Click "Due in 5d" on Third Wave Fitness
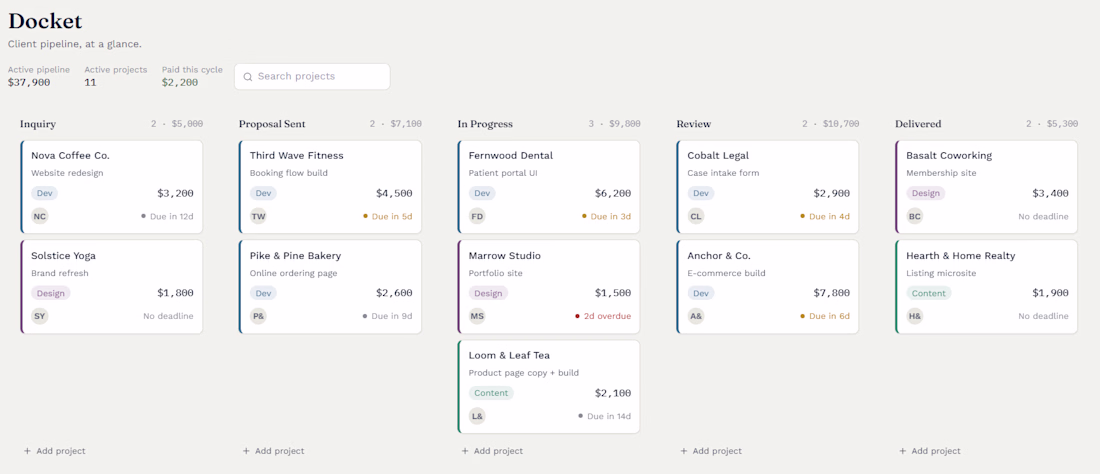The width and height of the screenshot is (1100, 474). pos(387,217)
